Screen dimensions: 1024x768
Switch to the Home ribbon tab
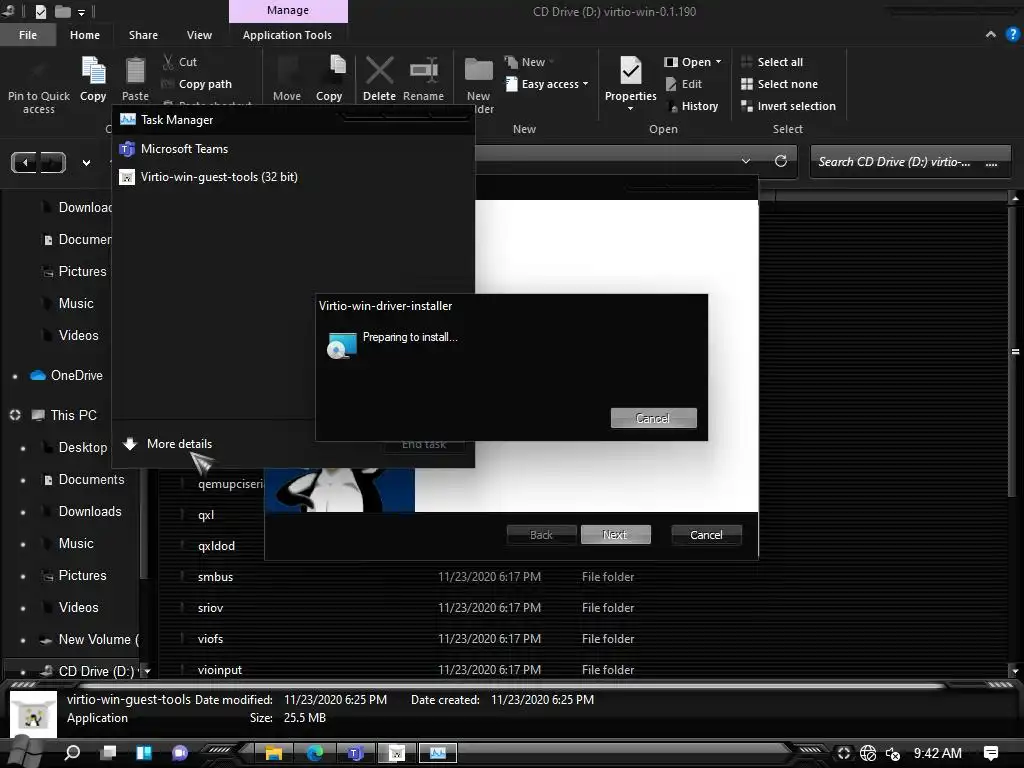[x=85, y=35]
